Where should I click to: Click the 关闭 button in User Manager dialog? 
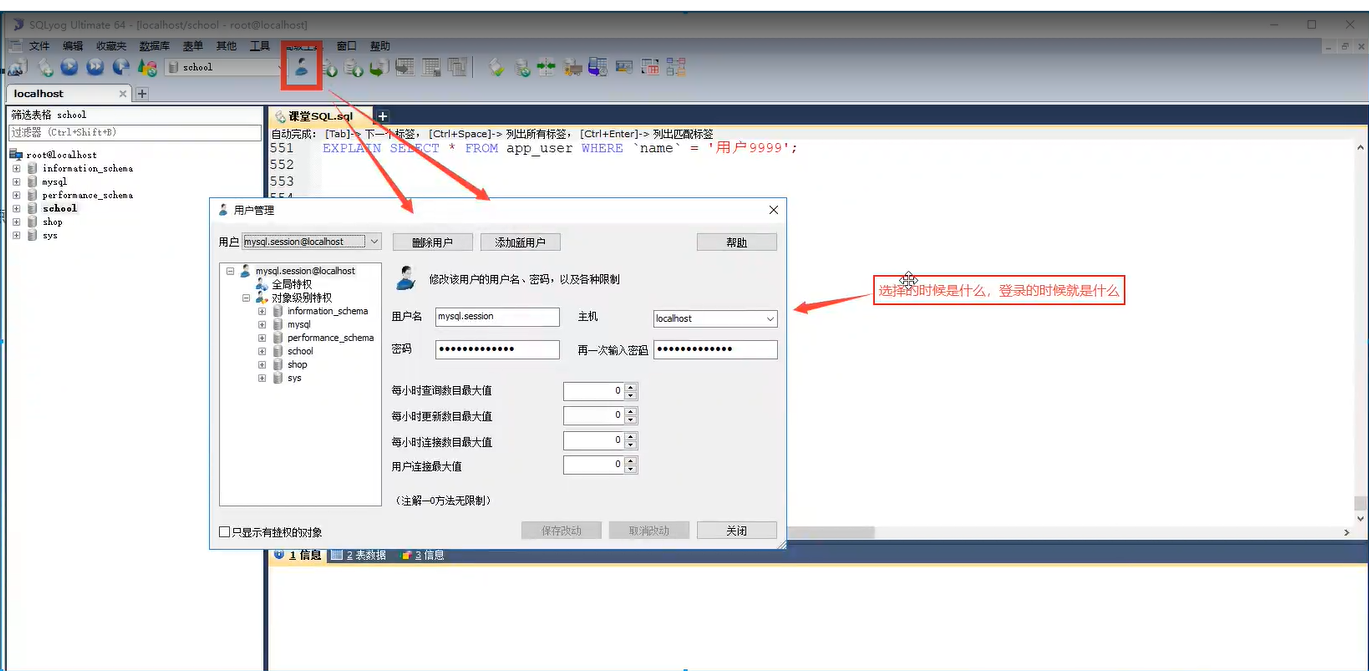(737, 530)
